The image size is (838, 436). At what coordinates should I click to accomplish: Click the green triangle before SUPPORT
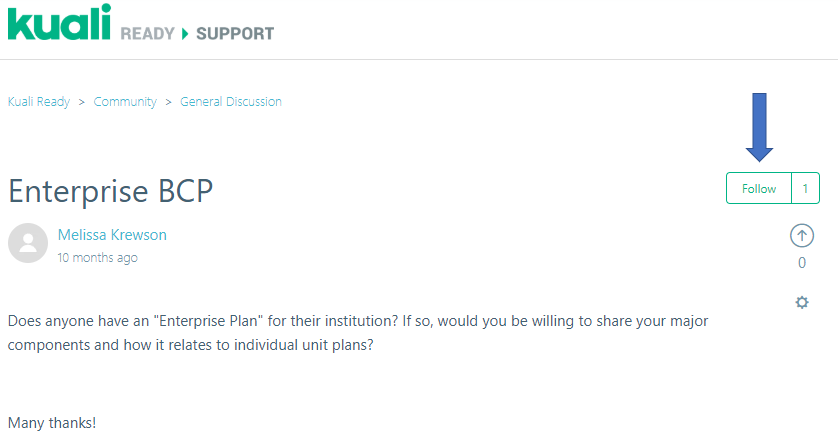[x=185, y=34]
